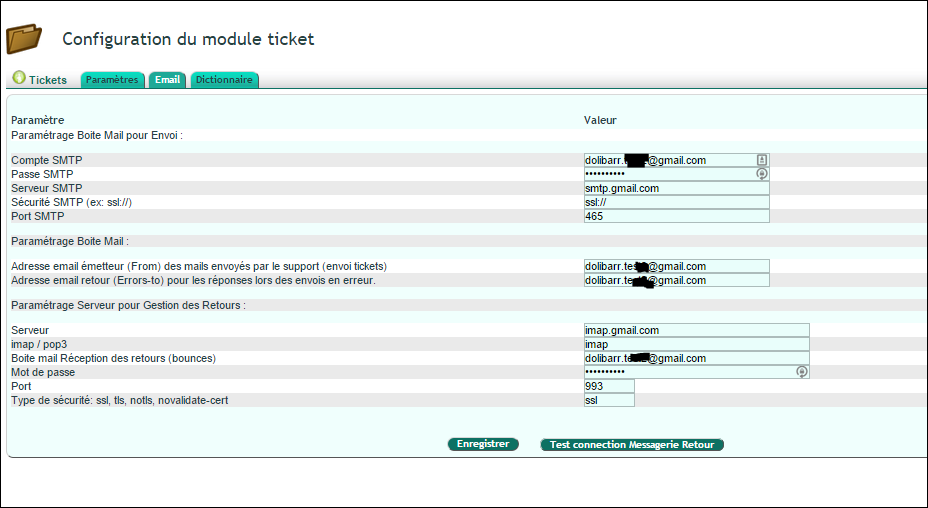Click the 'Passe SMTP' label
Screen dimensions: 928x508
click(42, 174)
